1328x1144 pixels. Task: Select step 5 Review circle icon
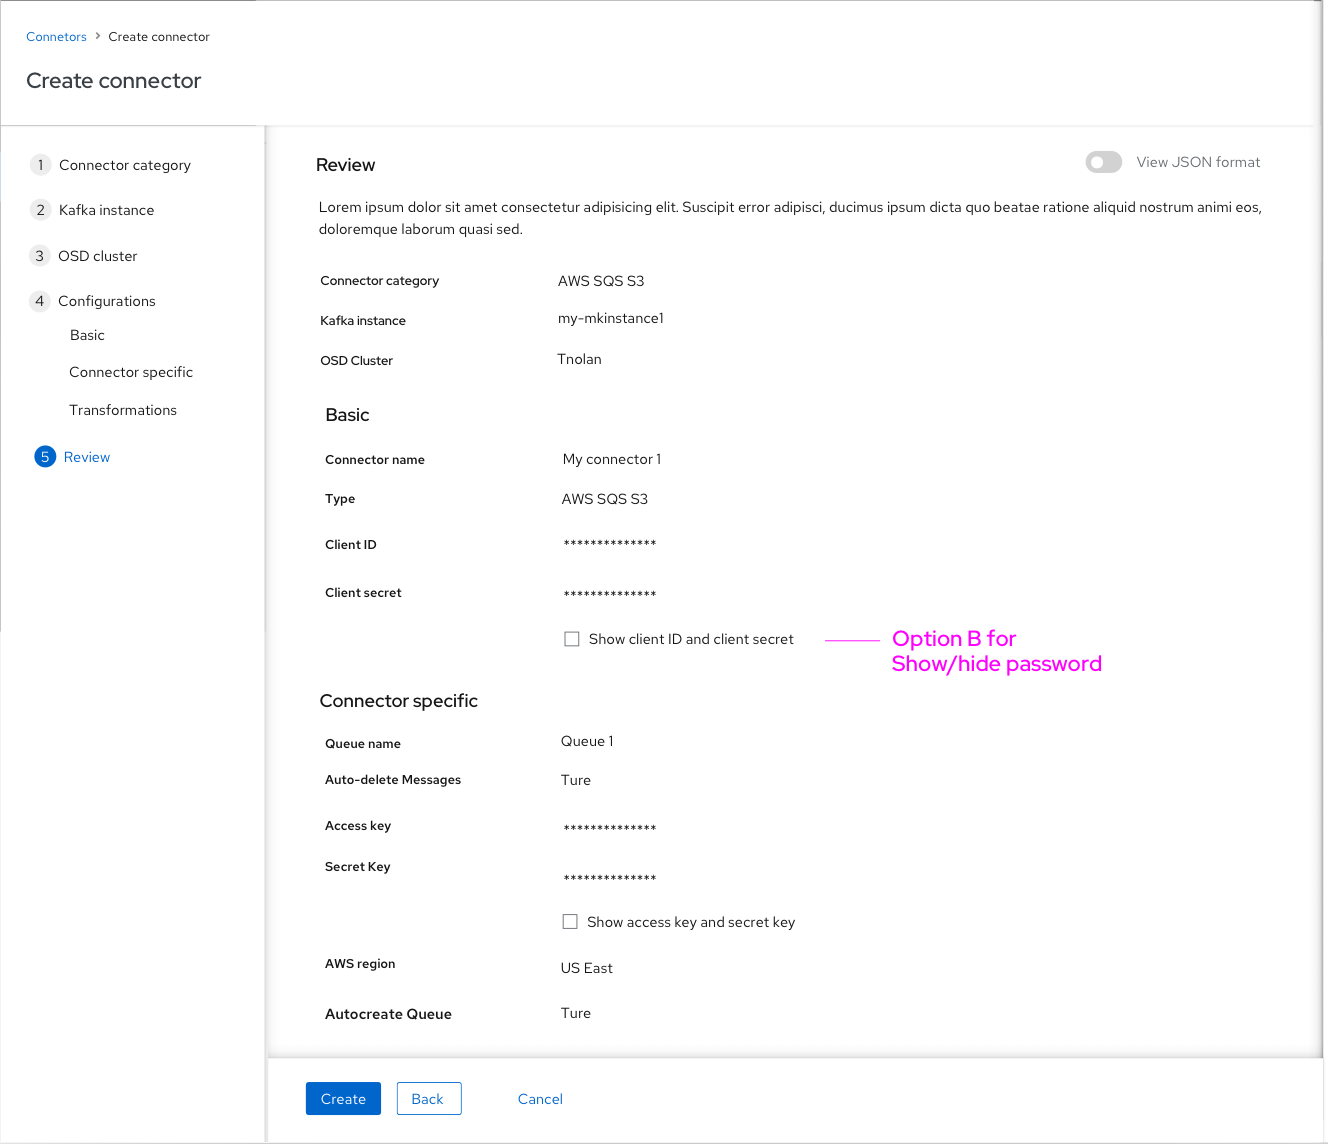pos(44,456)
